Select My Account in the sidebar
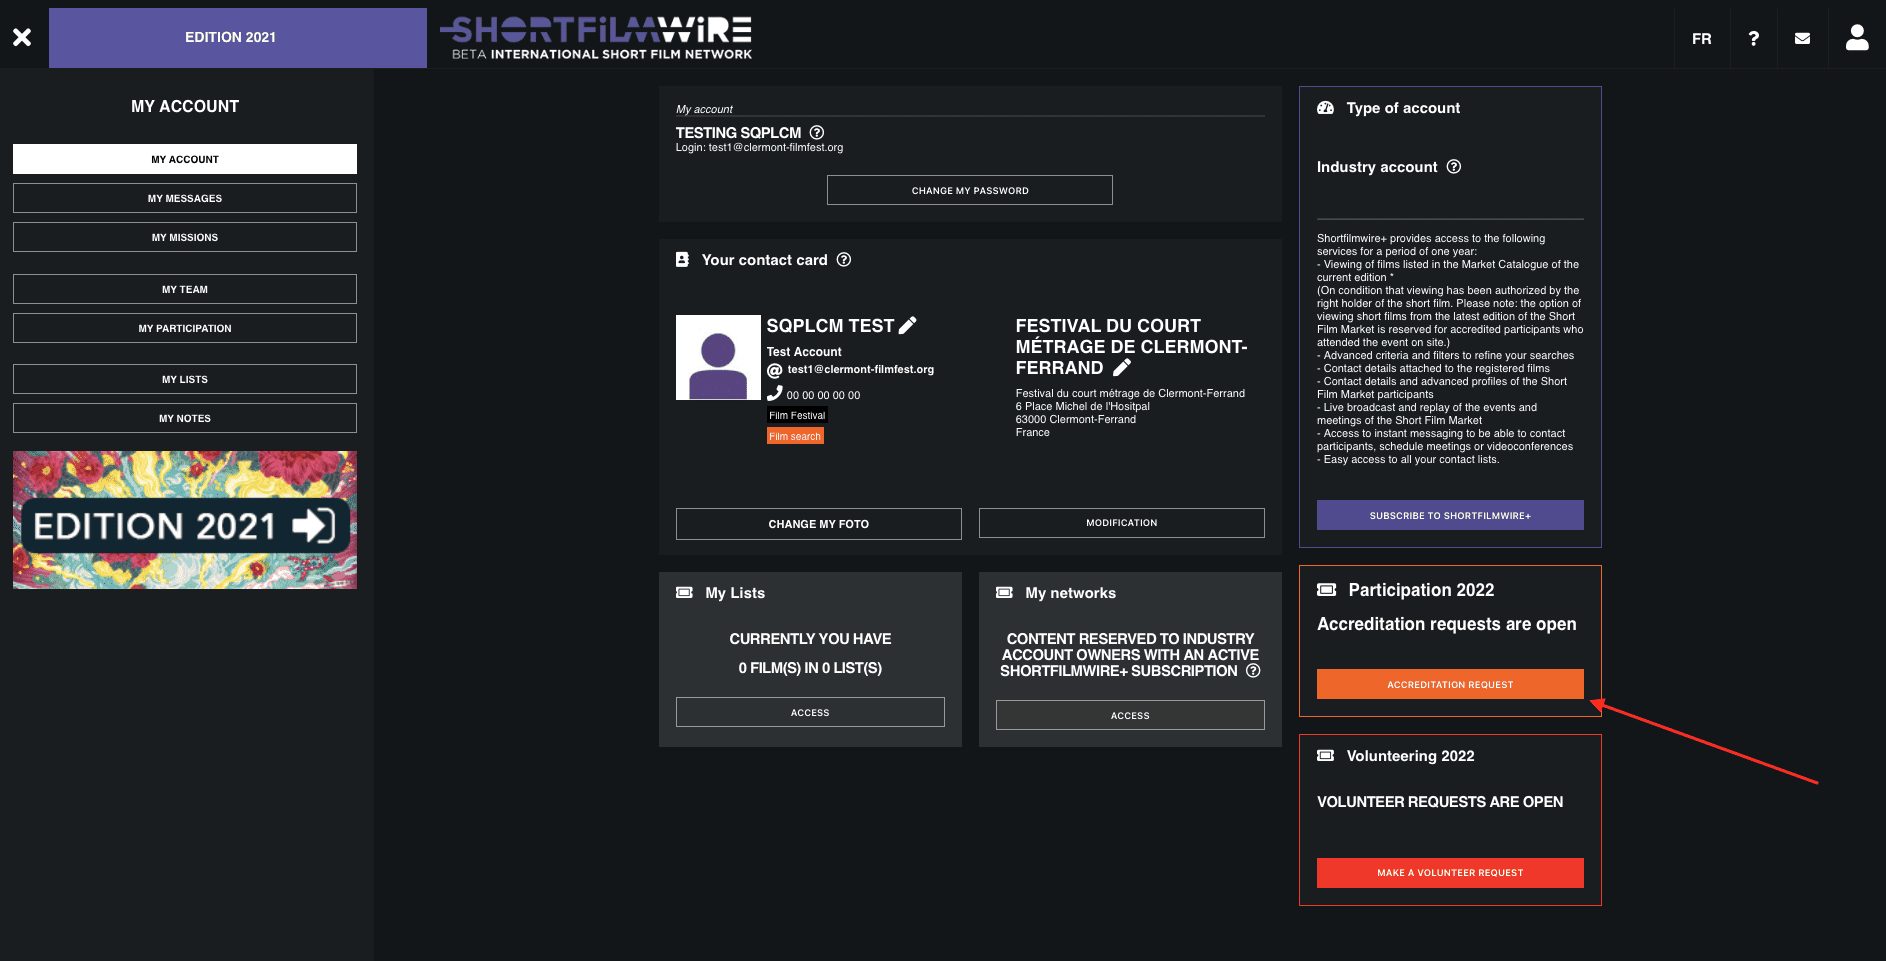The width and height of the screenshot is (1886, 961). click(x=185, y=159)
